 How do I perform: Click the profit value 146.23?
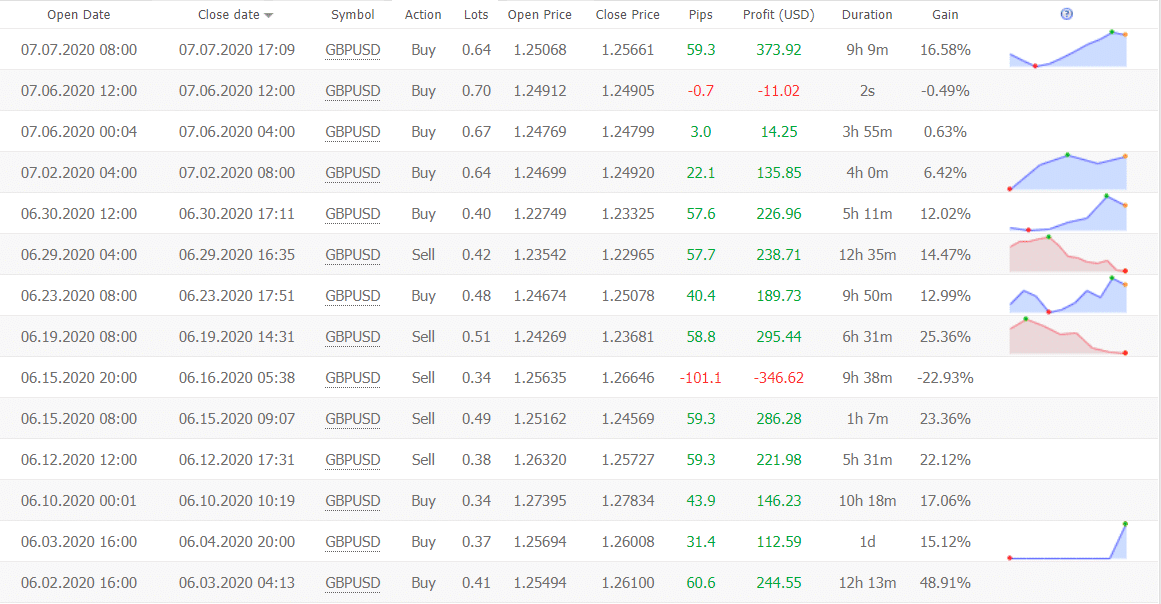[x=779, y=501]
